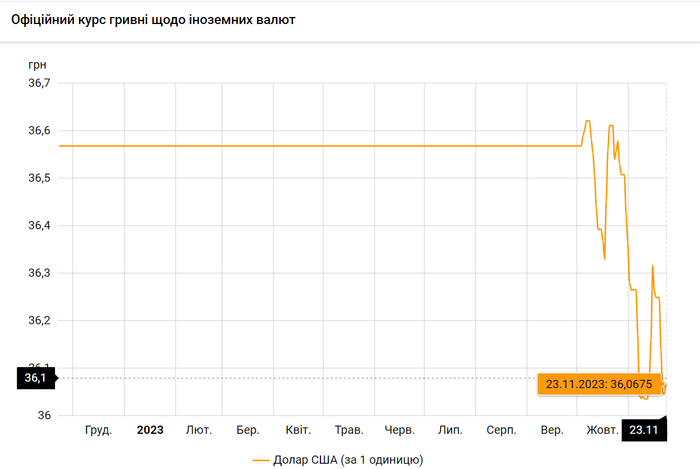Select the Вер. month on the axis

tap(552, 430)
